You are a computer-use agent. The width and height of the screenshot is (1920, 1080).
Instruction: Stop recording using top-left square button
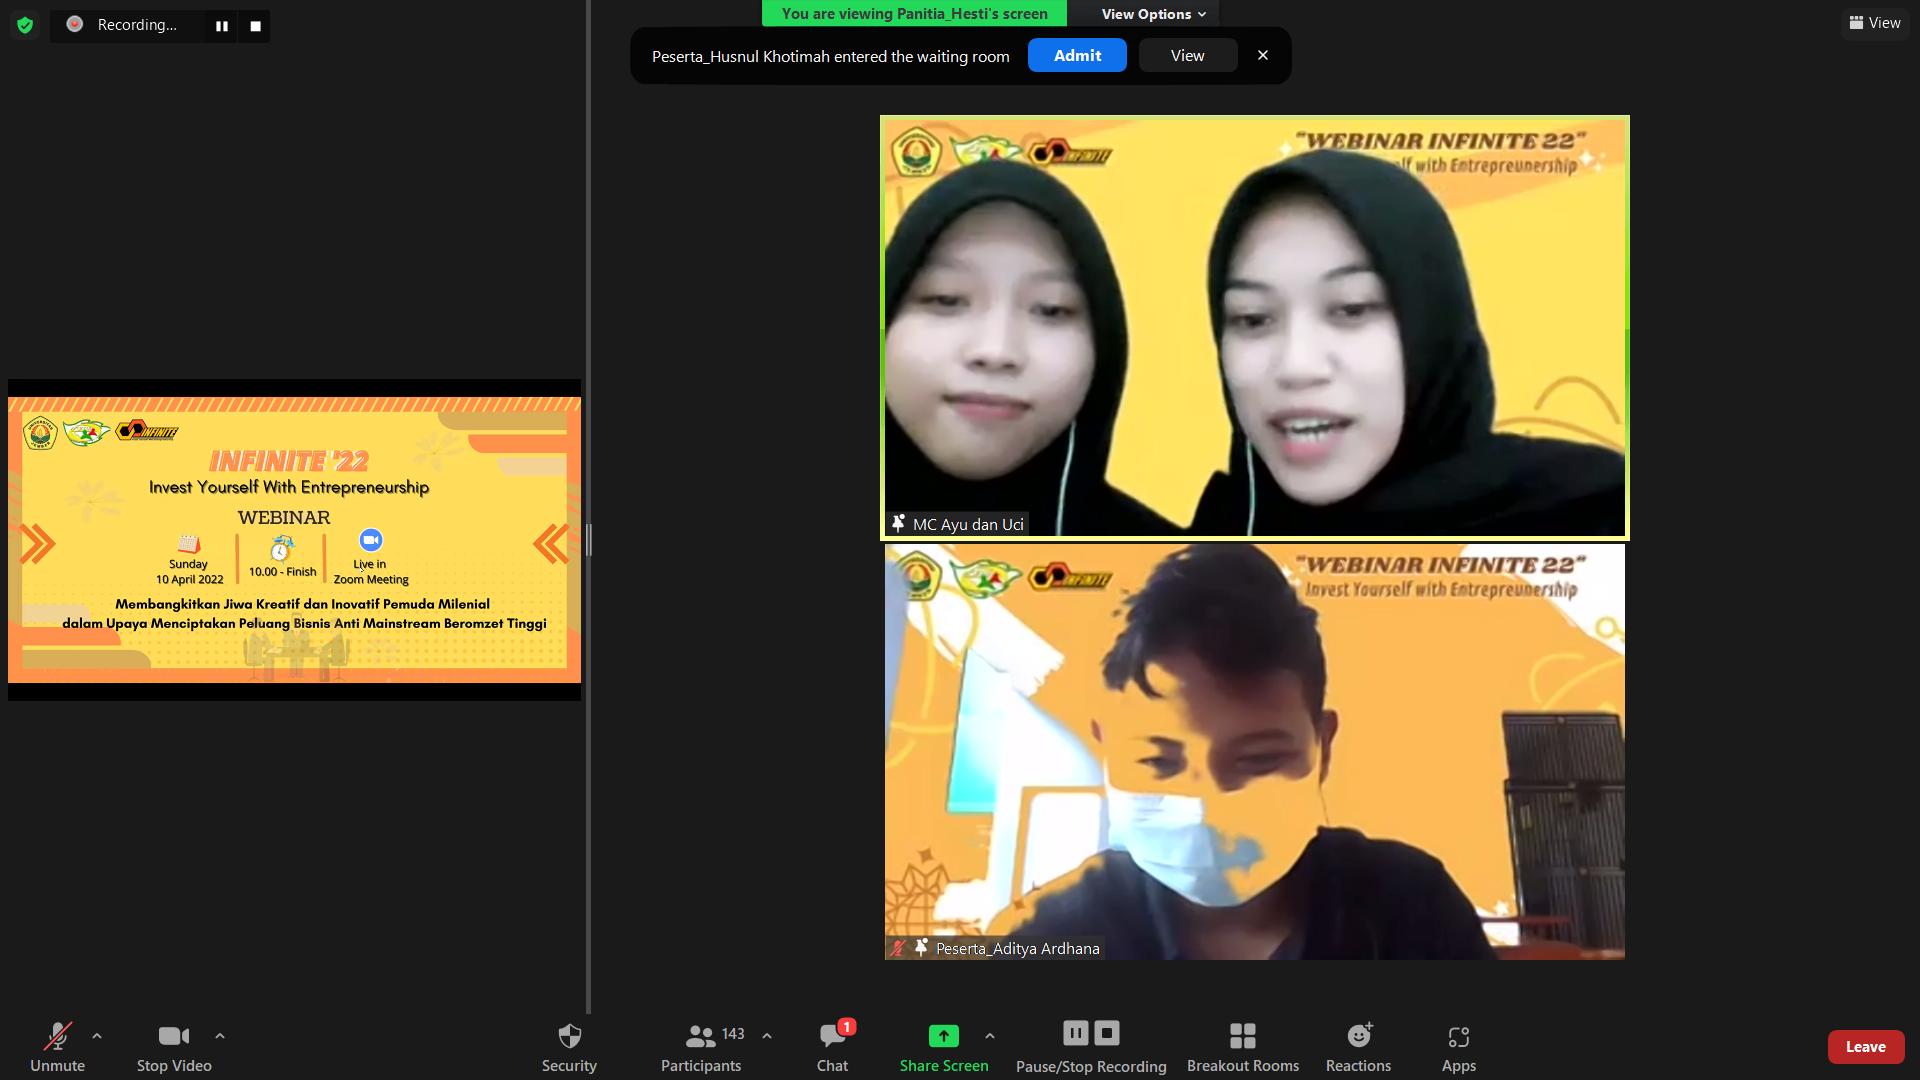pyautogui.click(x=255, y=26)
